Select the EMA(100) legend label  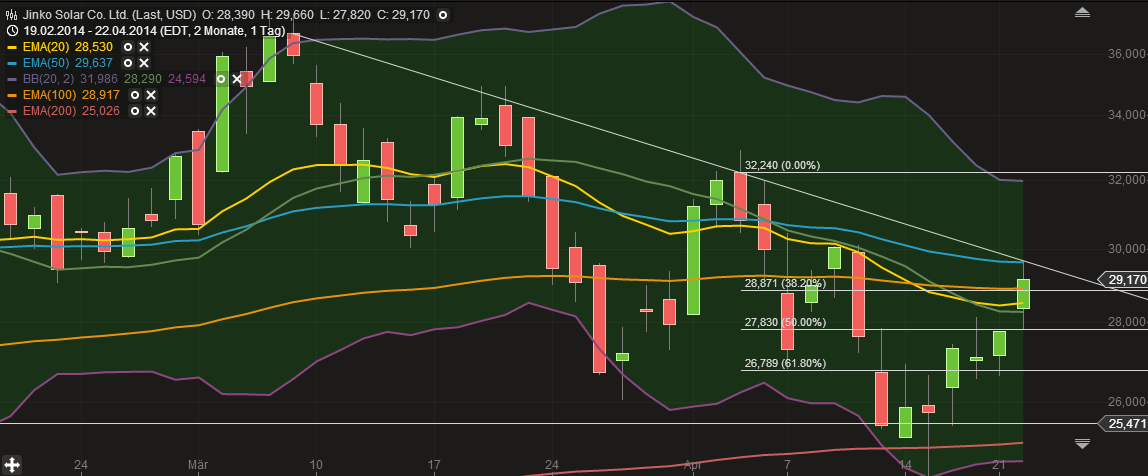tap(48, 95)
